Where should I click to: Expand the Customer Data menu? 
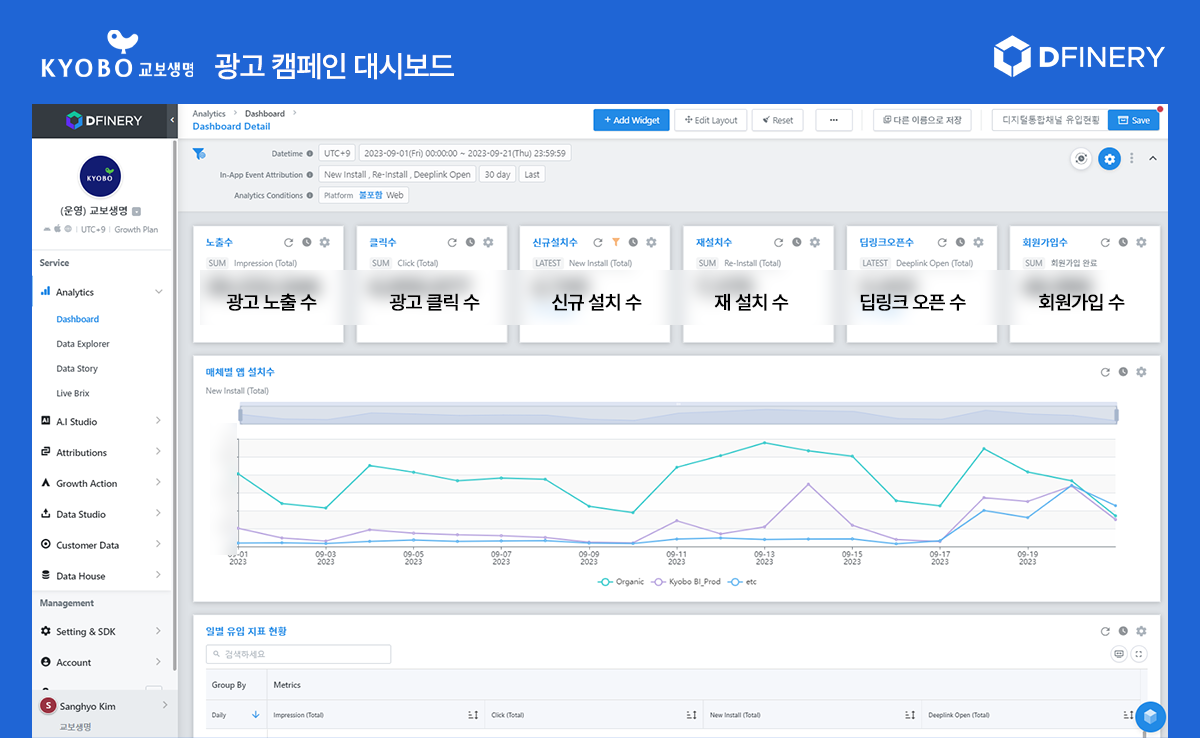click(x=158, y=545)
